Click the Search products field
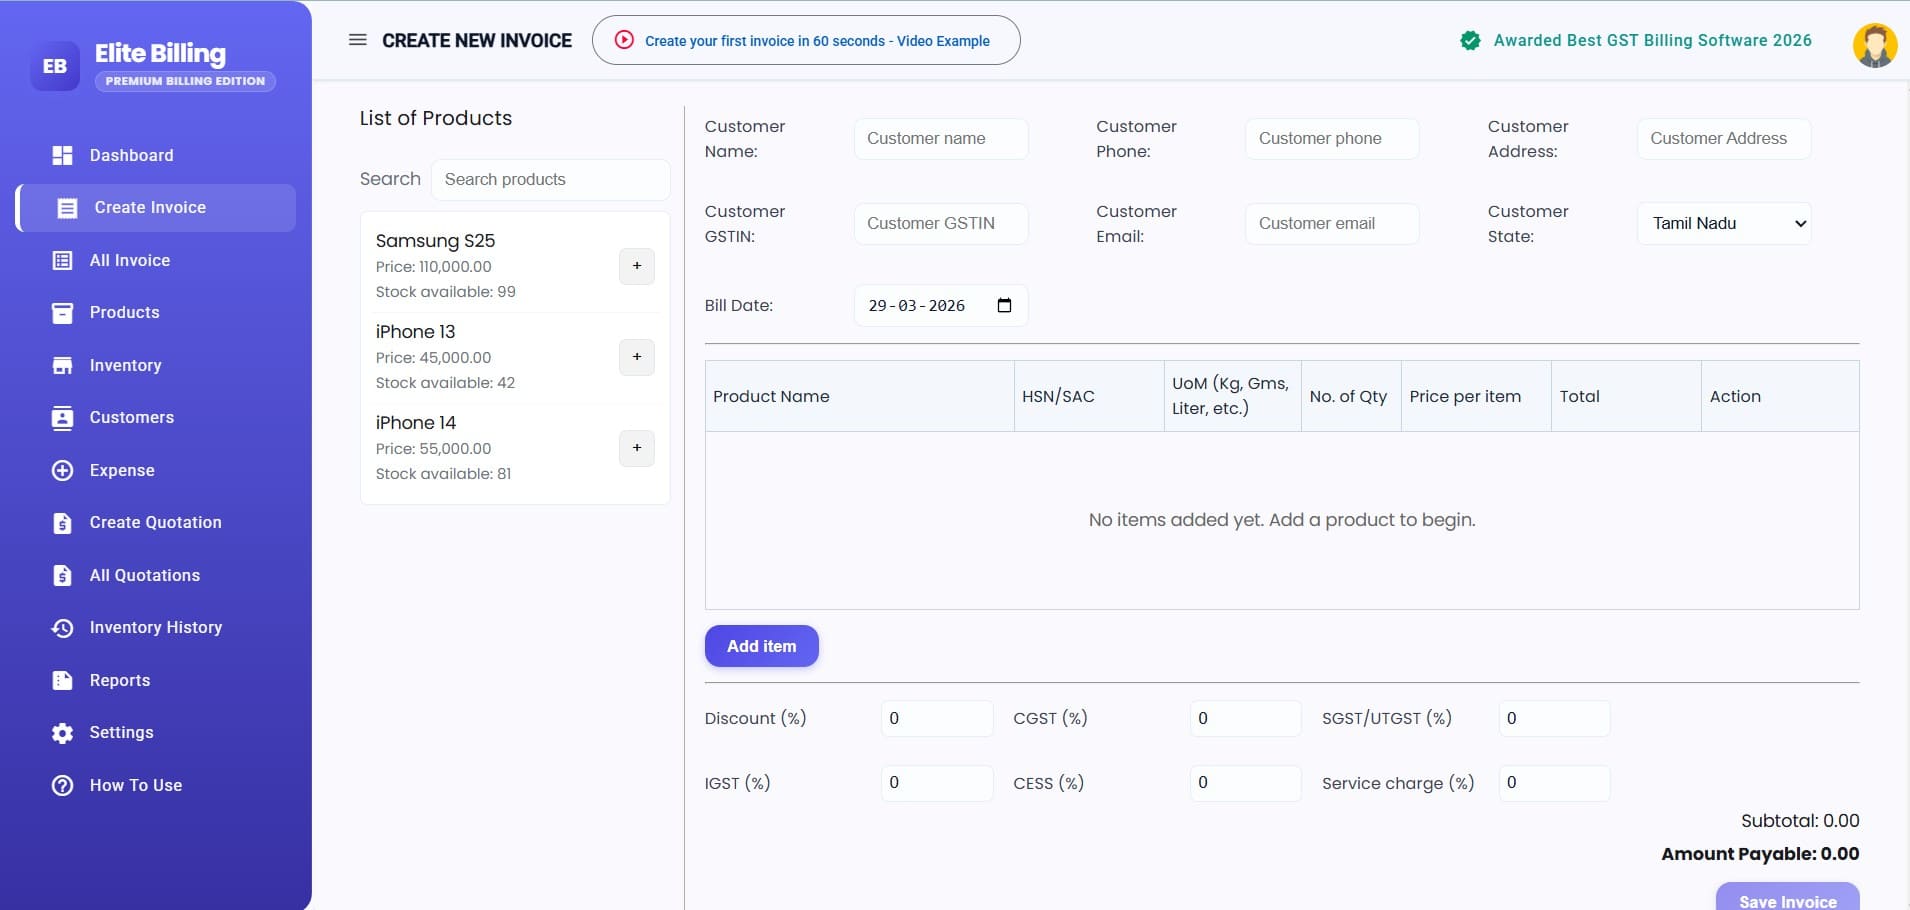Image resolution: width=1910 pixels, height=910 pixels. tap(549, 180)
